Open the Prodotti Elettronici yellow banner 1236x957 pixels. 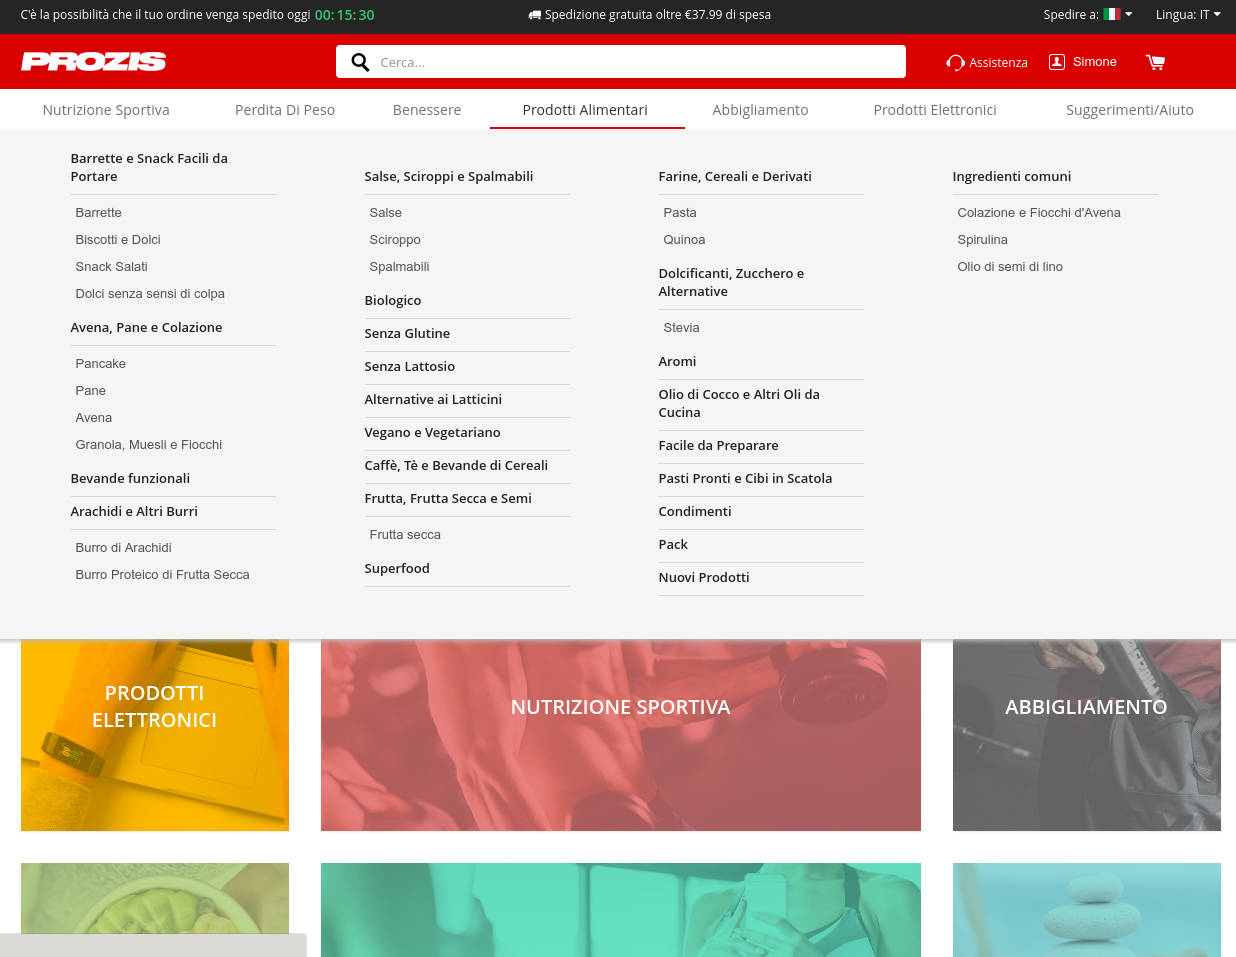click(x=155, y=735)
